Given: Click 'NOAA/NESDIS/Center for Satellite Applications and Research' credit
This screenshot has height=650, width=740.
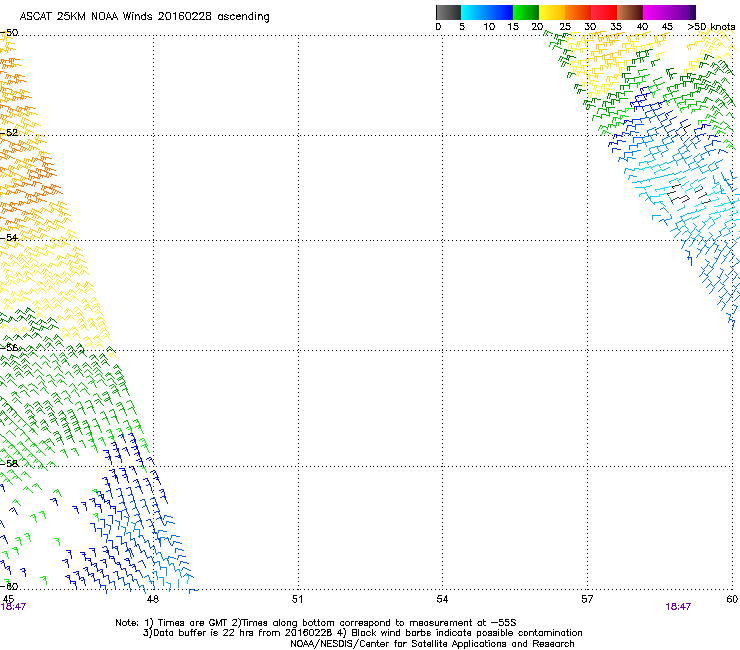Looking at the screenshot, I should [432, 644].
